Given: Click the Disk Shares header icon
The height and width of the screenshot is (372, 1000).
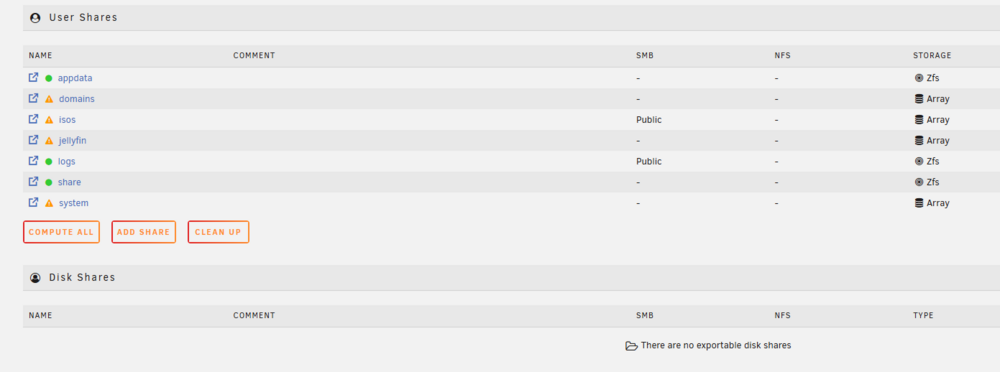Looking at the screenshot, I should tap(35, 278).
